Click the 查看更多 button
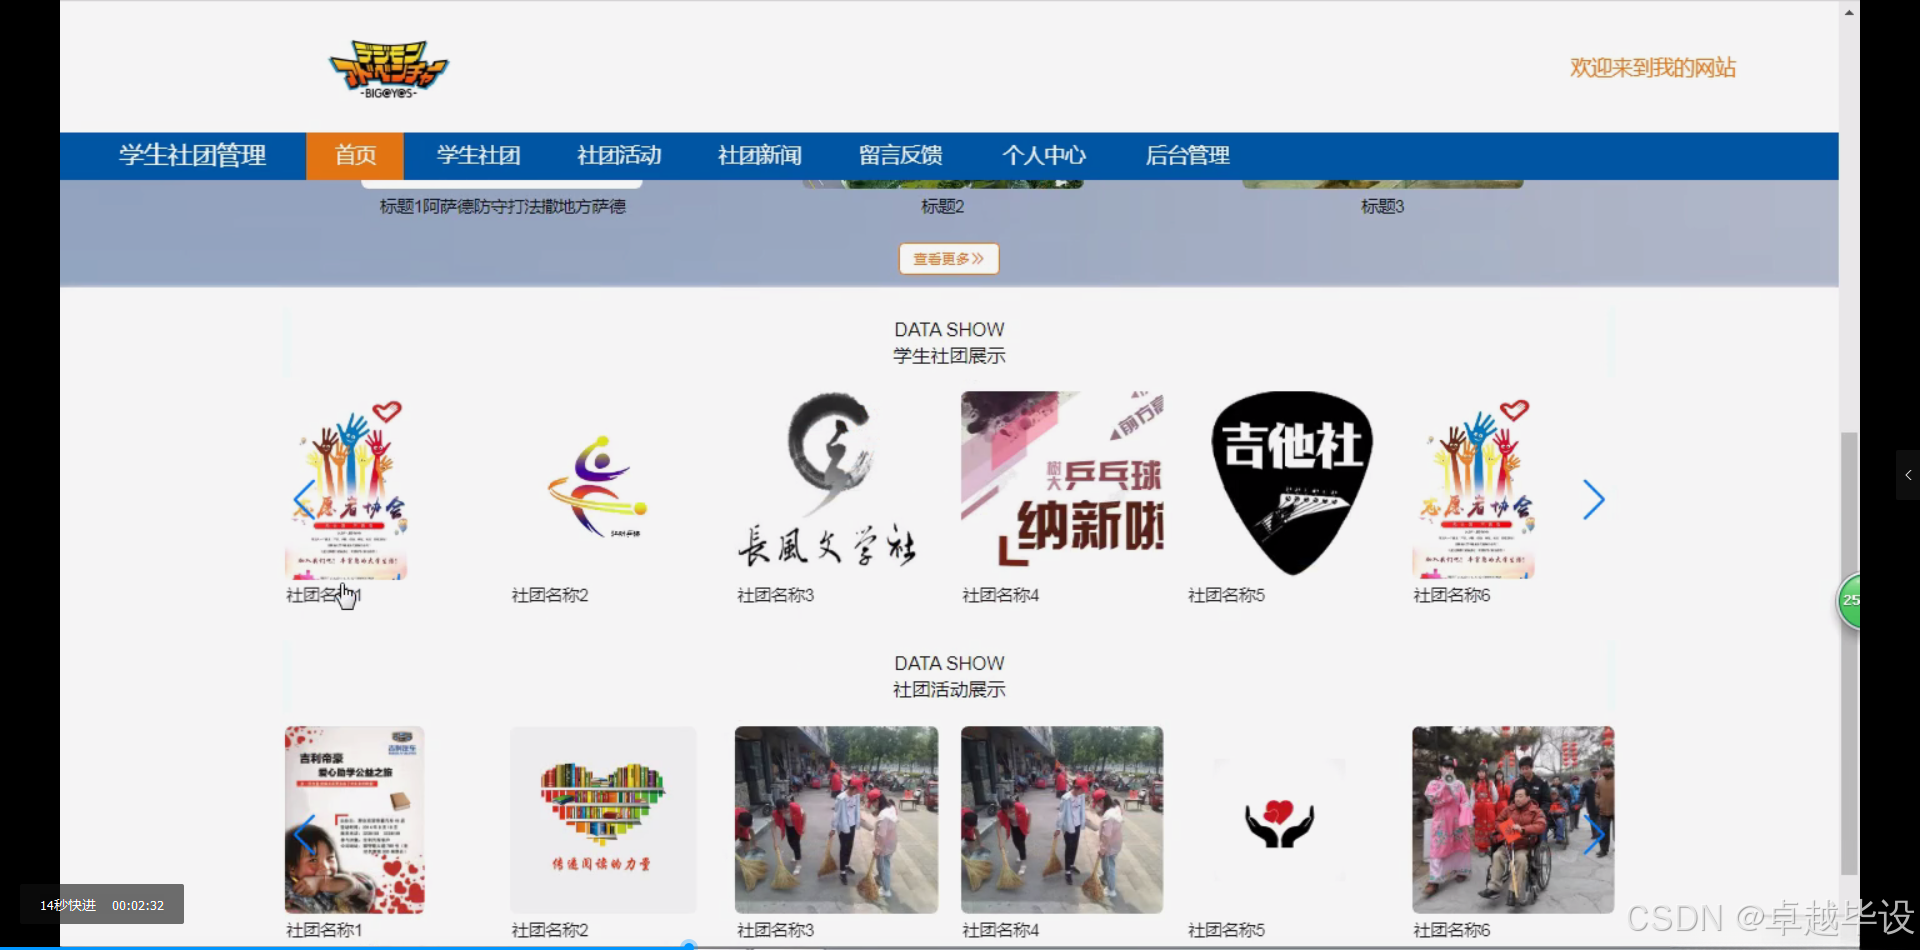Screen dimensions: 1920x950 948,258
